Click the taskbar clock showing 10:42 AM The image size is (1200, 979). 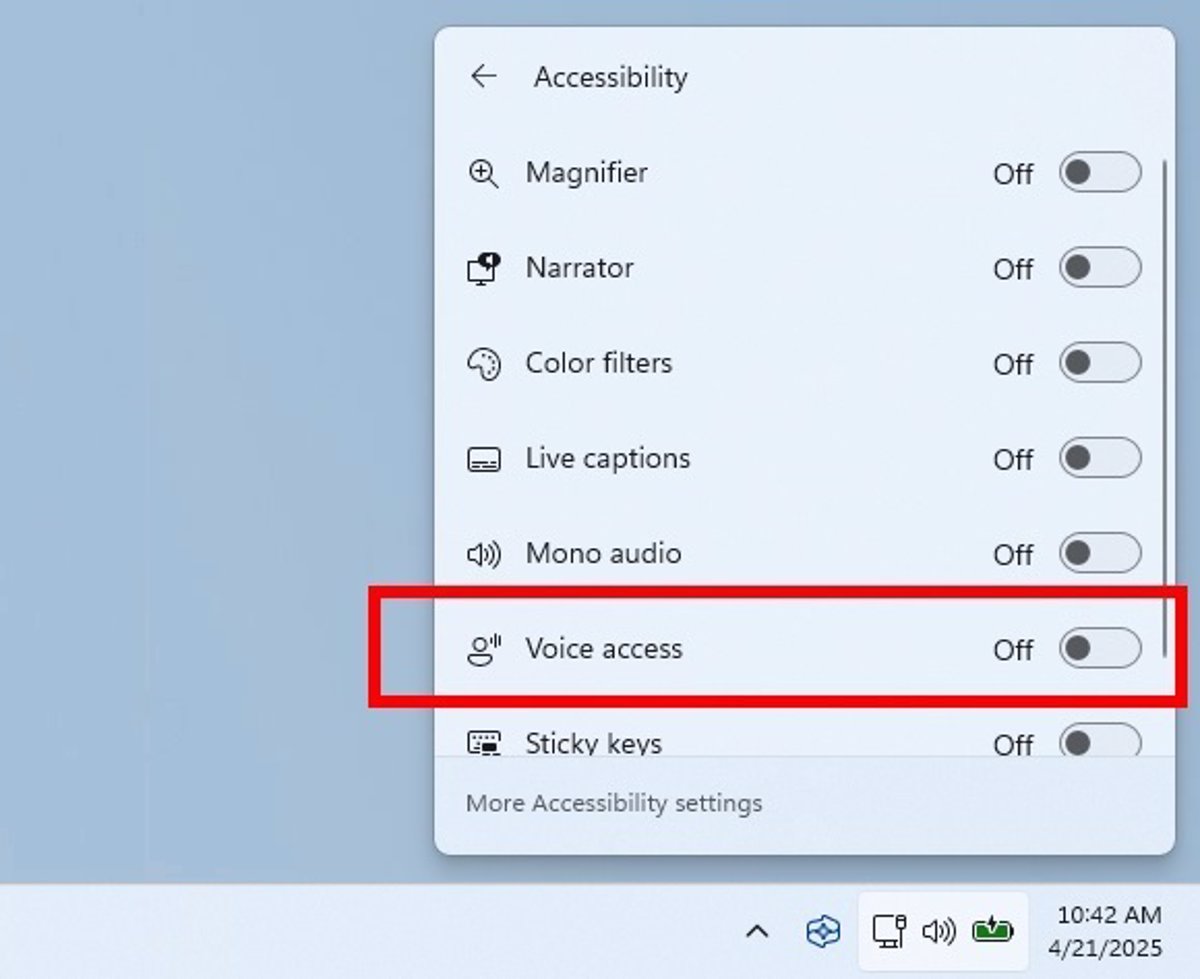click(x=1109, y=931)
